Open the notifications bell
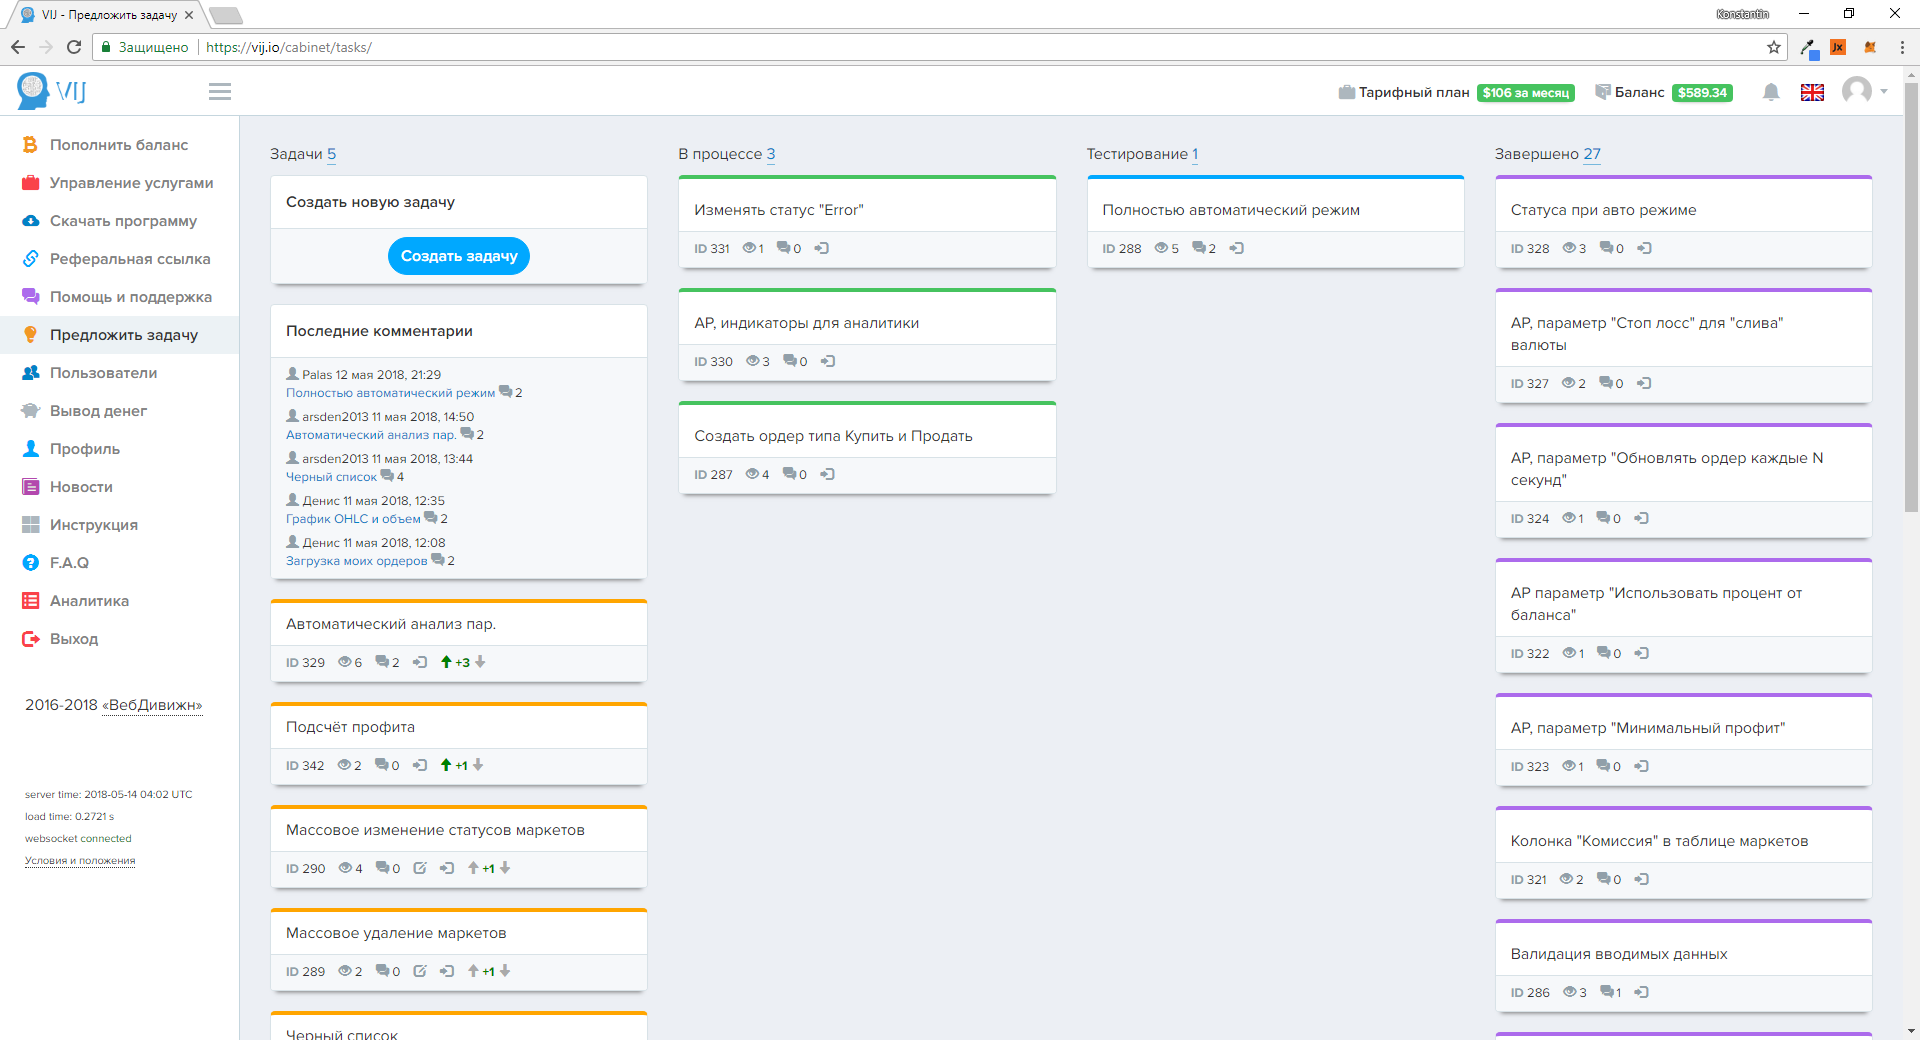This screenshot has height=1040, width=1920. [x=1771, y=92]
